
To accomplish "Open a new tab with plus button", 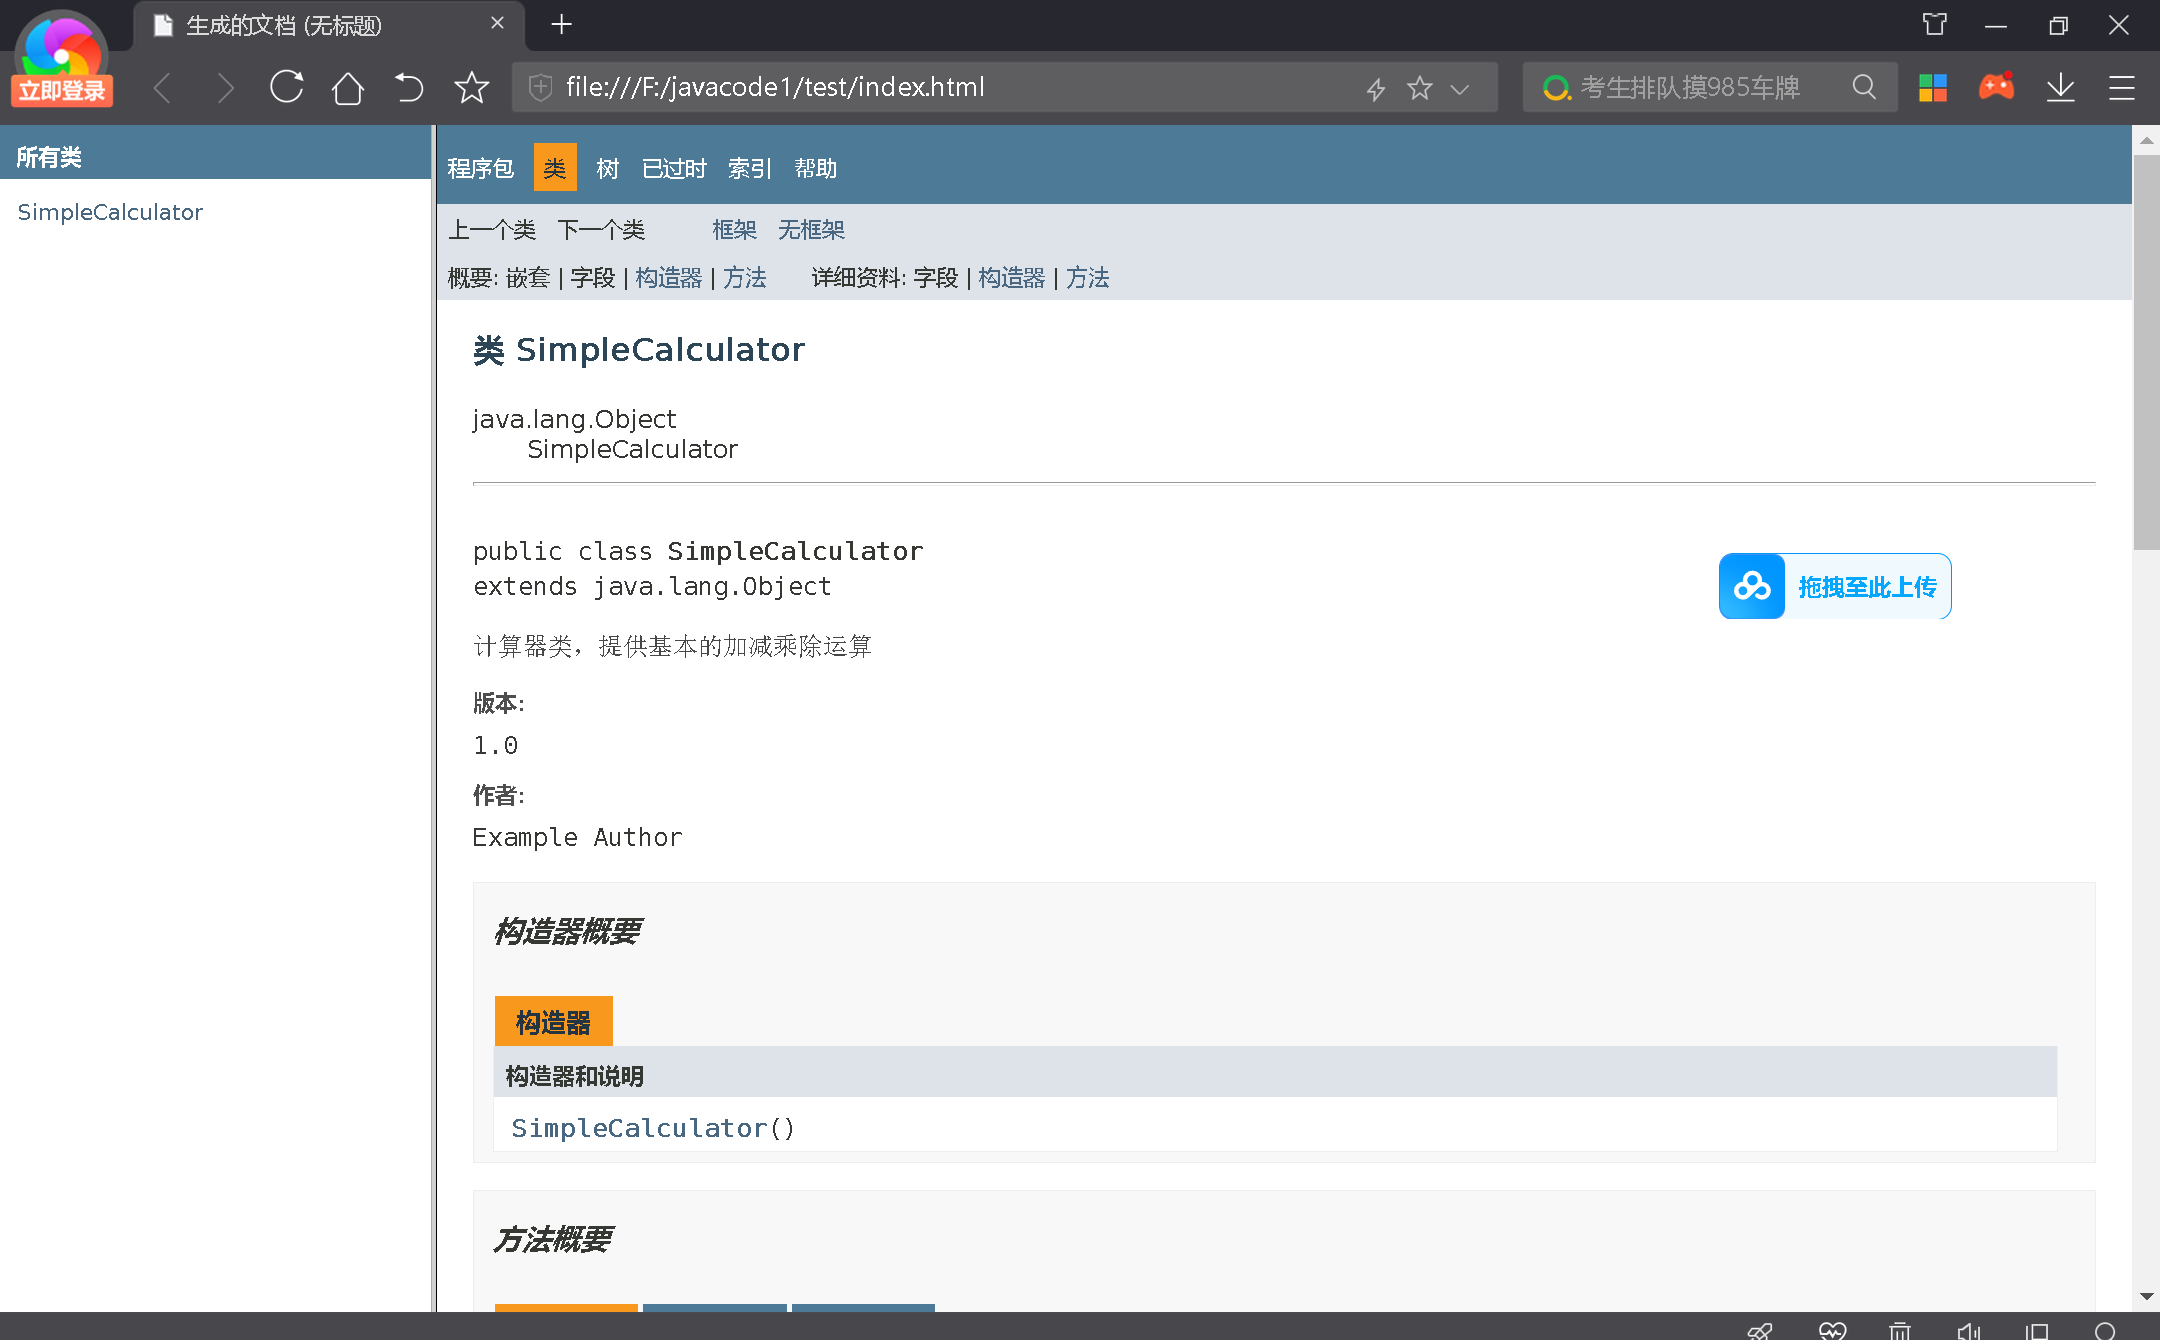I will [561, 24].
